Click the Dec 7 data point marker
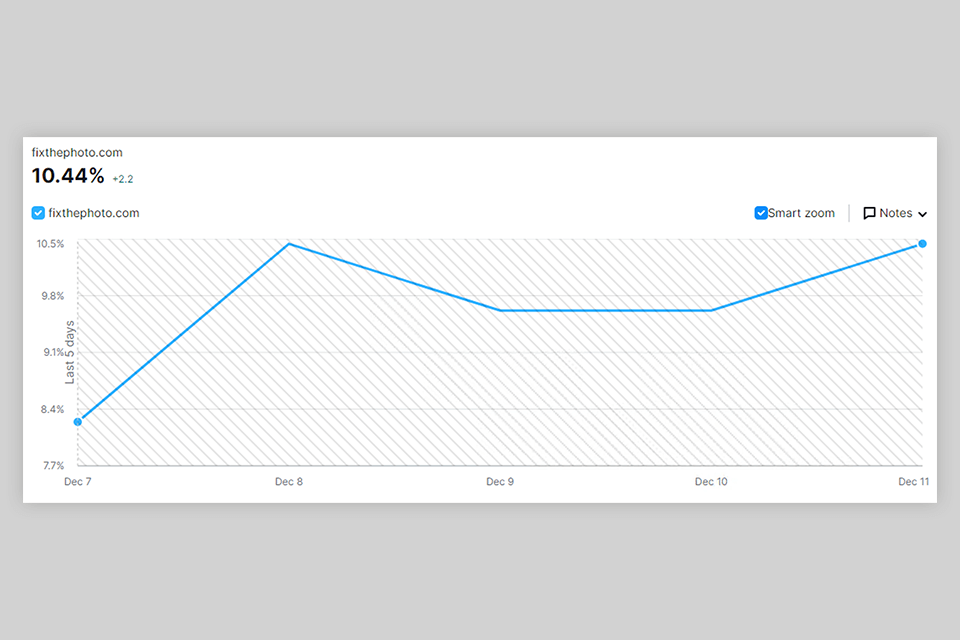Image resolution: width=960 pixels, height=640 pixels. pos(78,422)
